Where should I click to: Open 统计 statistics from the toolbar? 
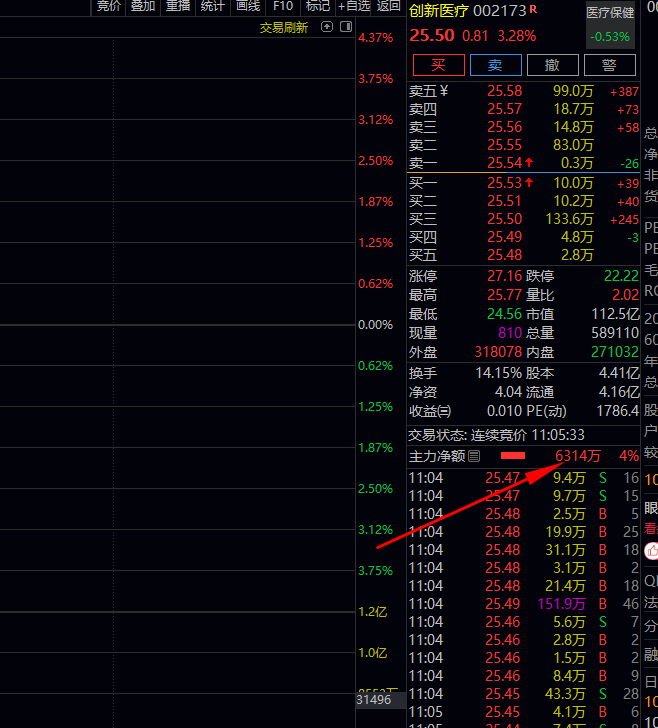coord(213,6)
